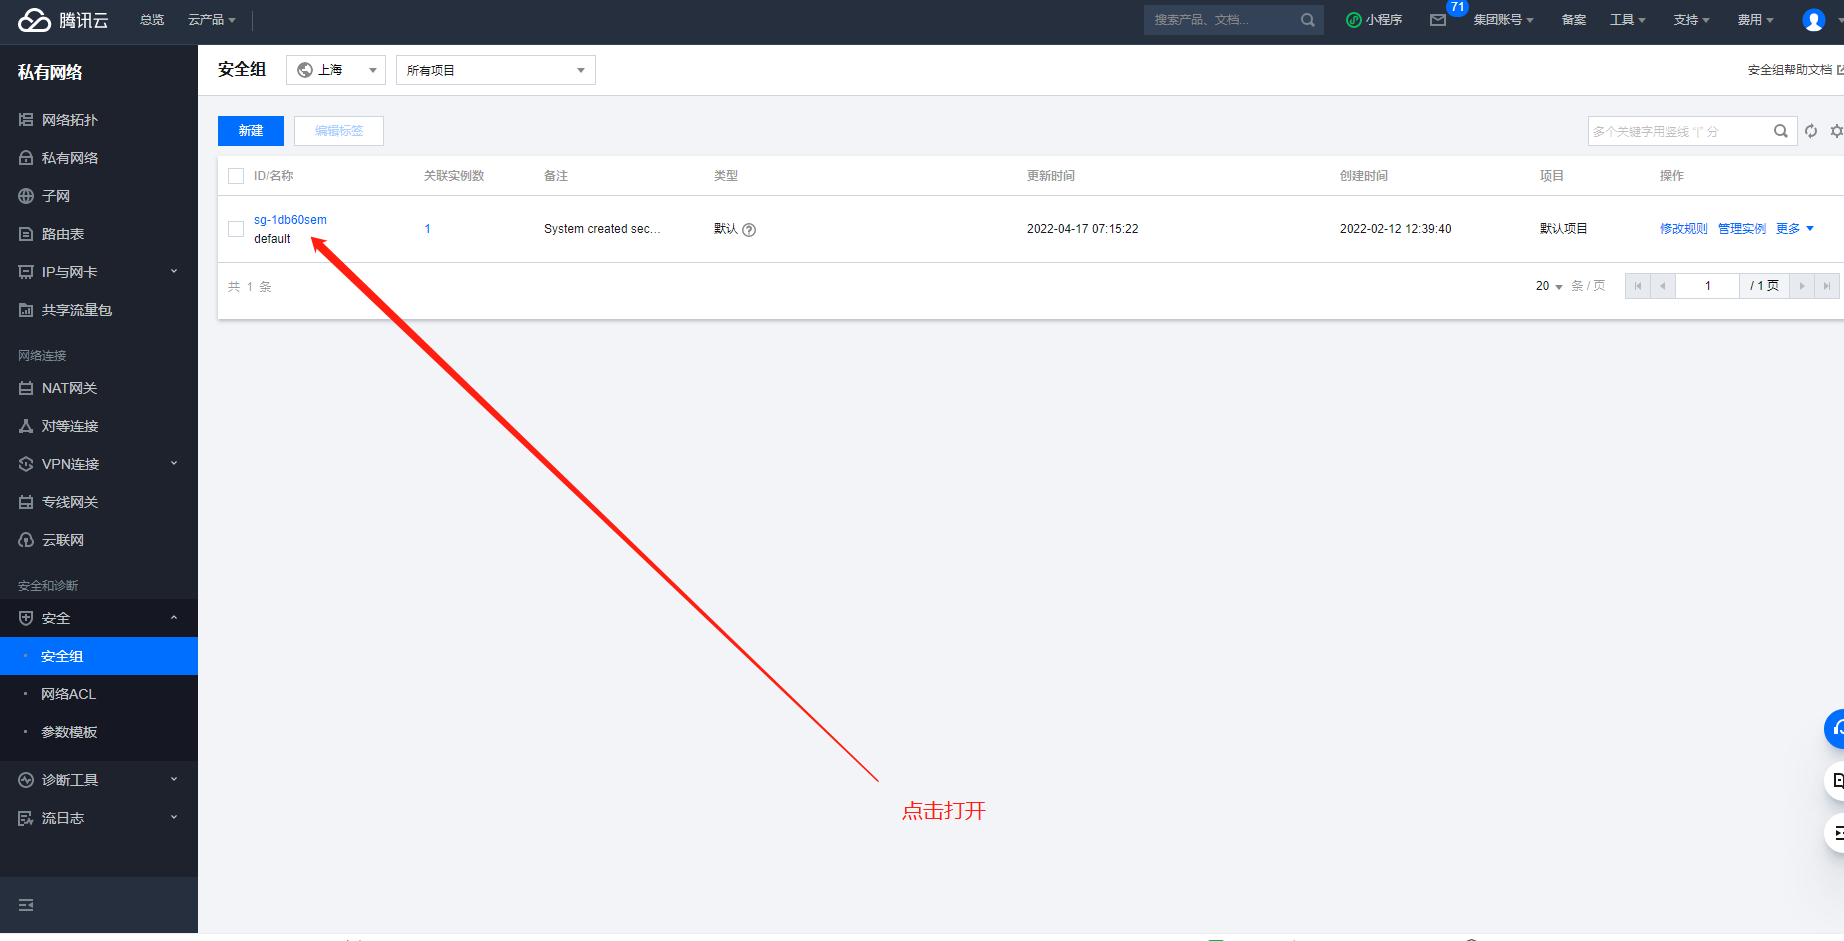Click the refresh icon beside search box

tap(1811, 131)
